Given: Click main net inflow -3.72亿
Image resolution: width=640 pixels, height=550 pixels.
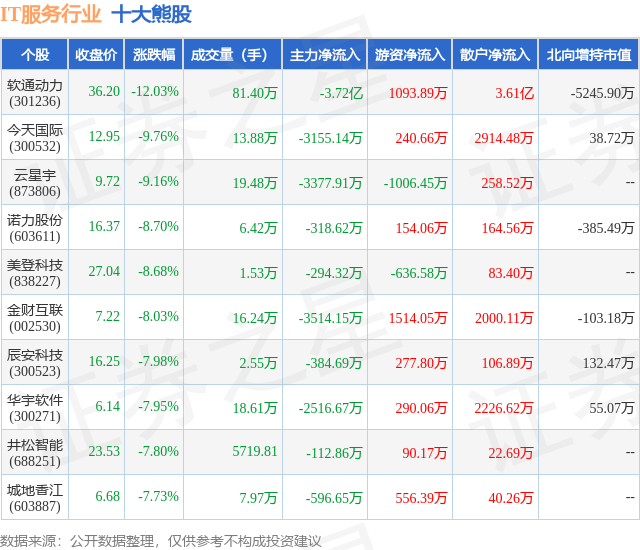Looking at the screenshot, I should (x=341, y=93).
